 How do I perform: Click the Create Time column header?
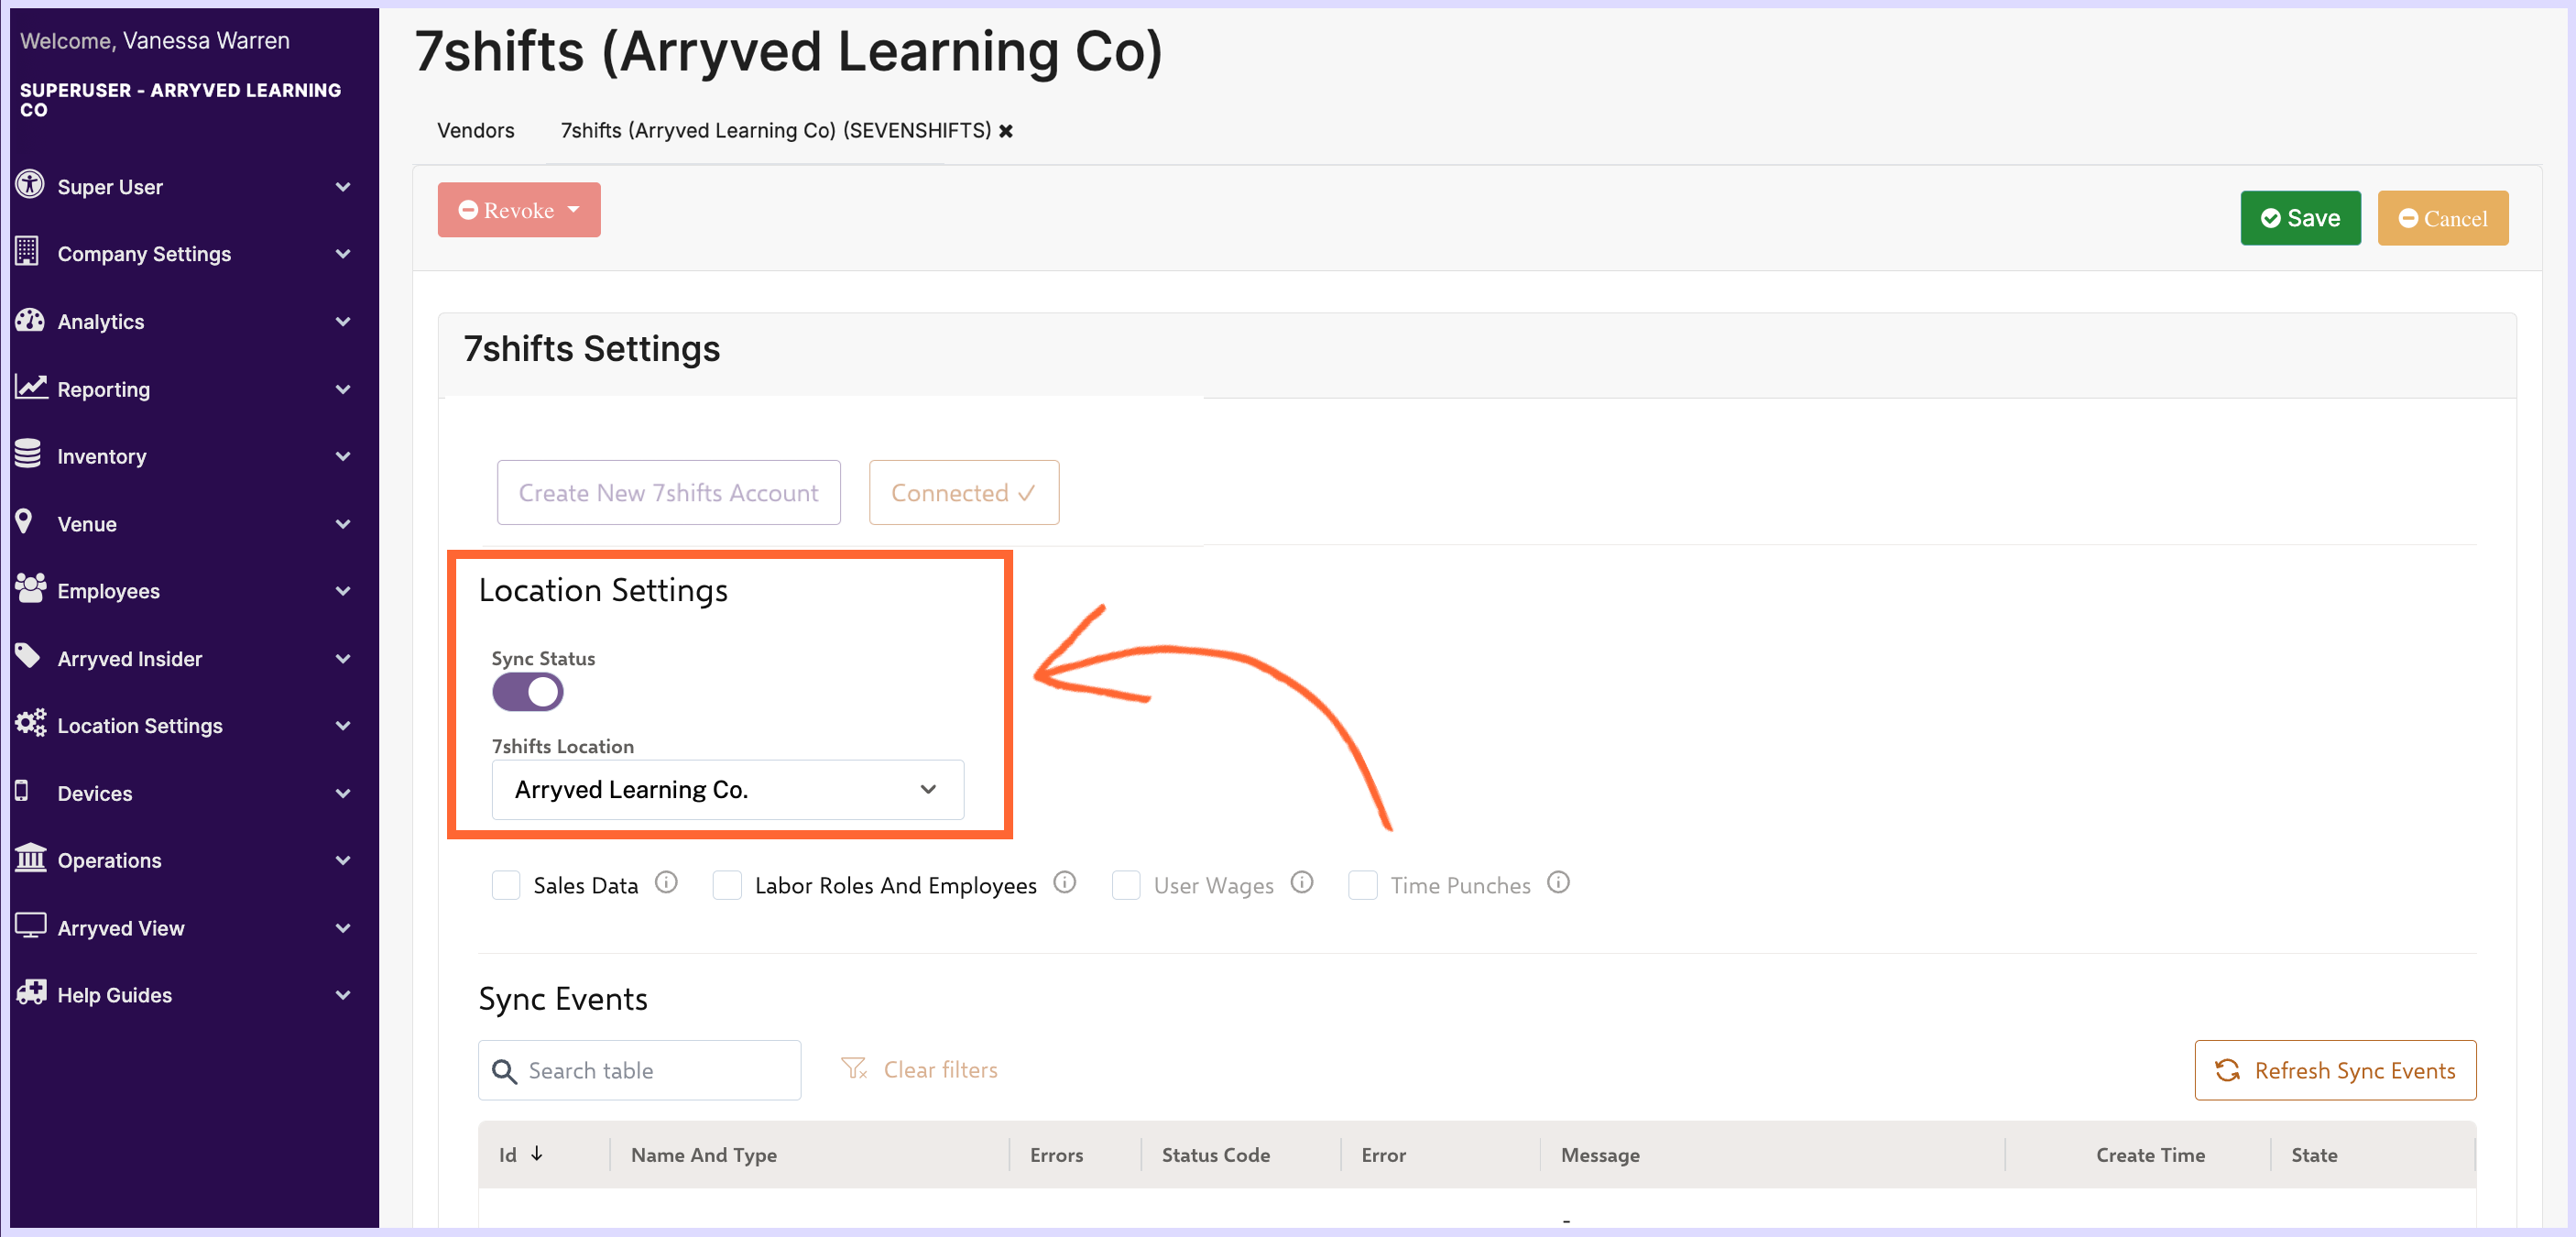coord(2150,1155)
